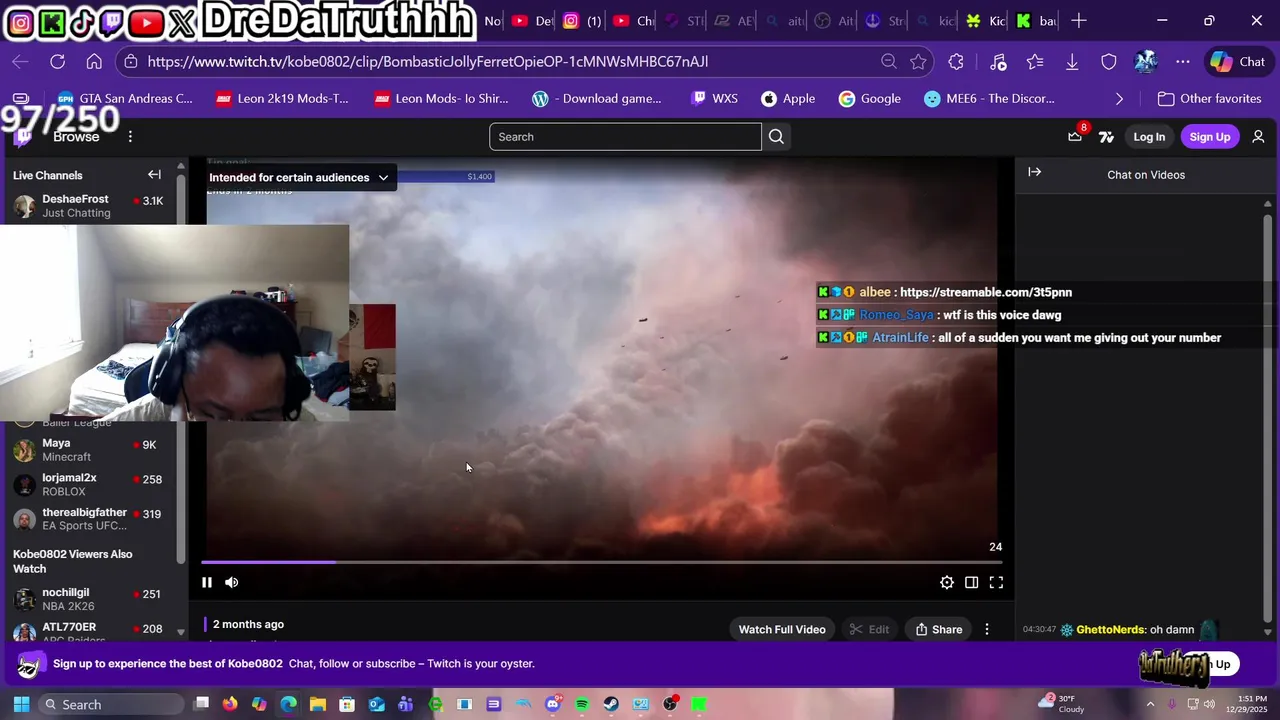This screenshot has width=1280, height=720.
Task: Open the three-dot menu next to Browse
Action: pos(130,137)
